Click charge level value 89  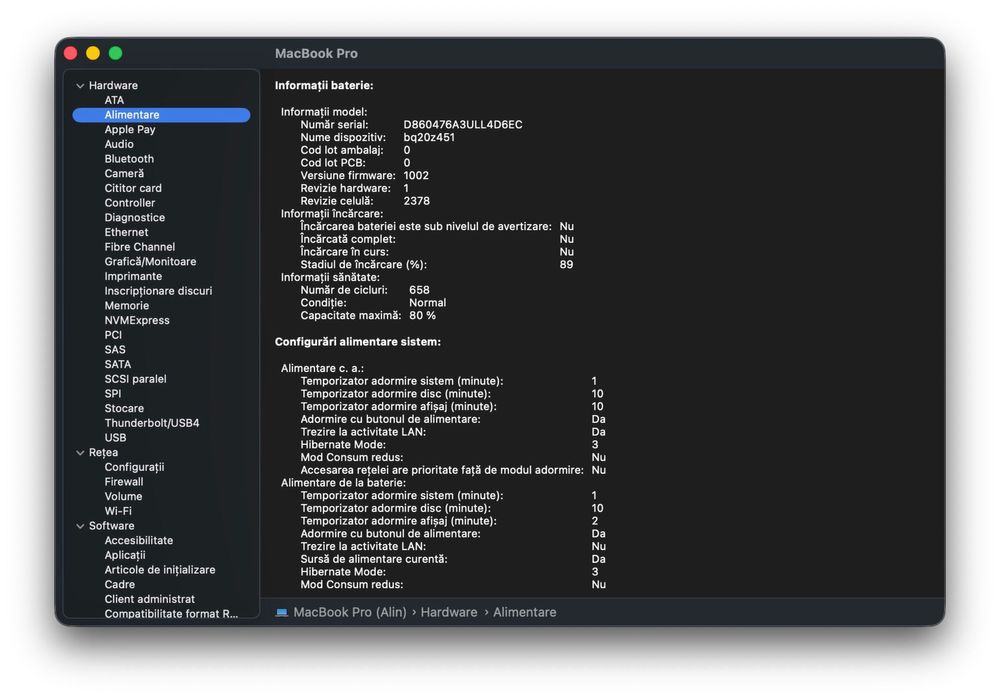(566, 265)
